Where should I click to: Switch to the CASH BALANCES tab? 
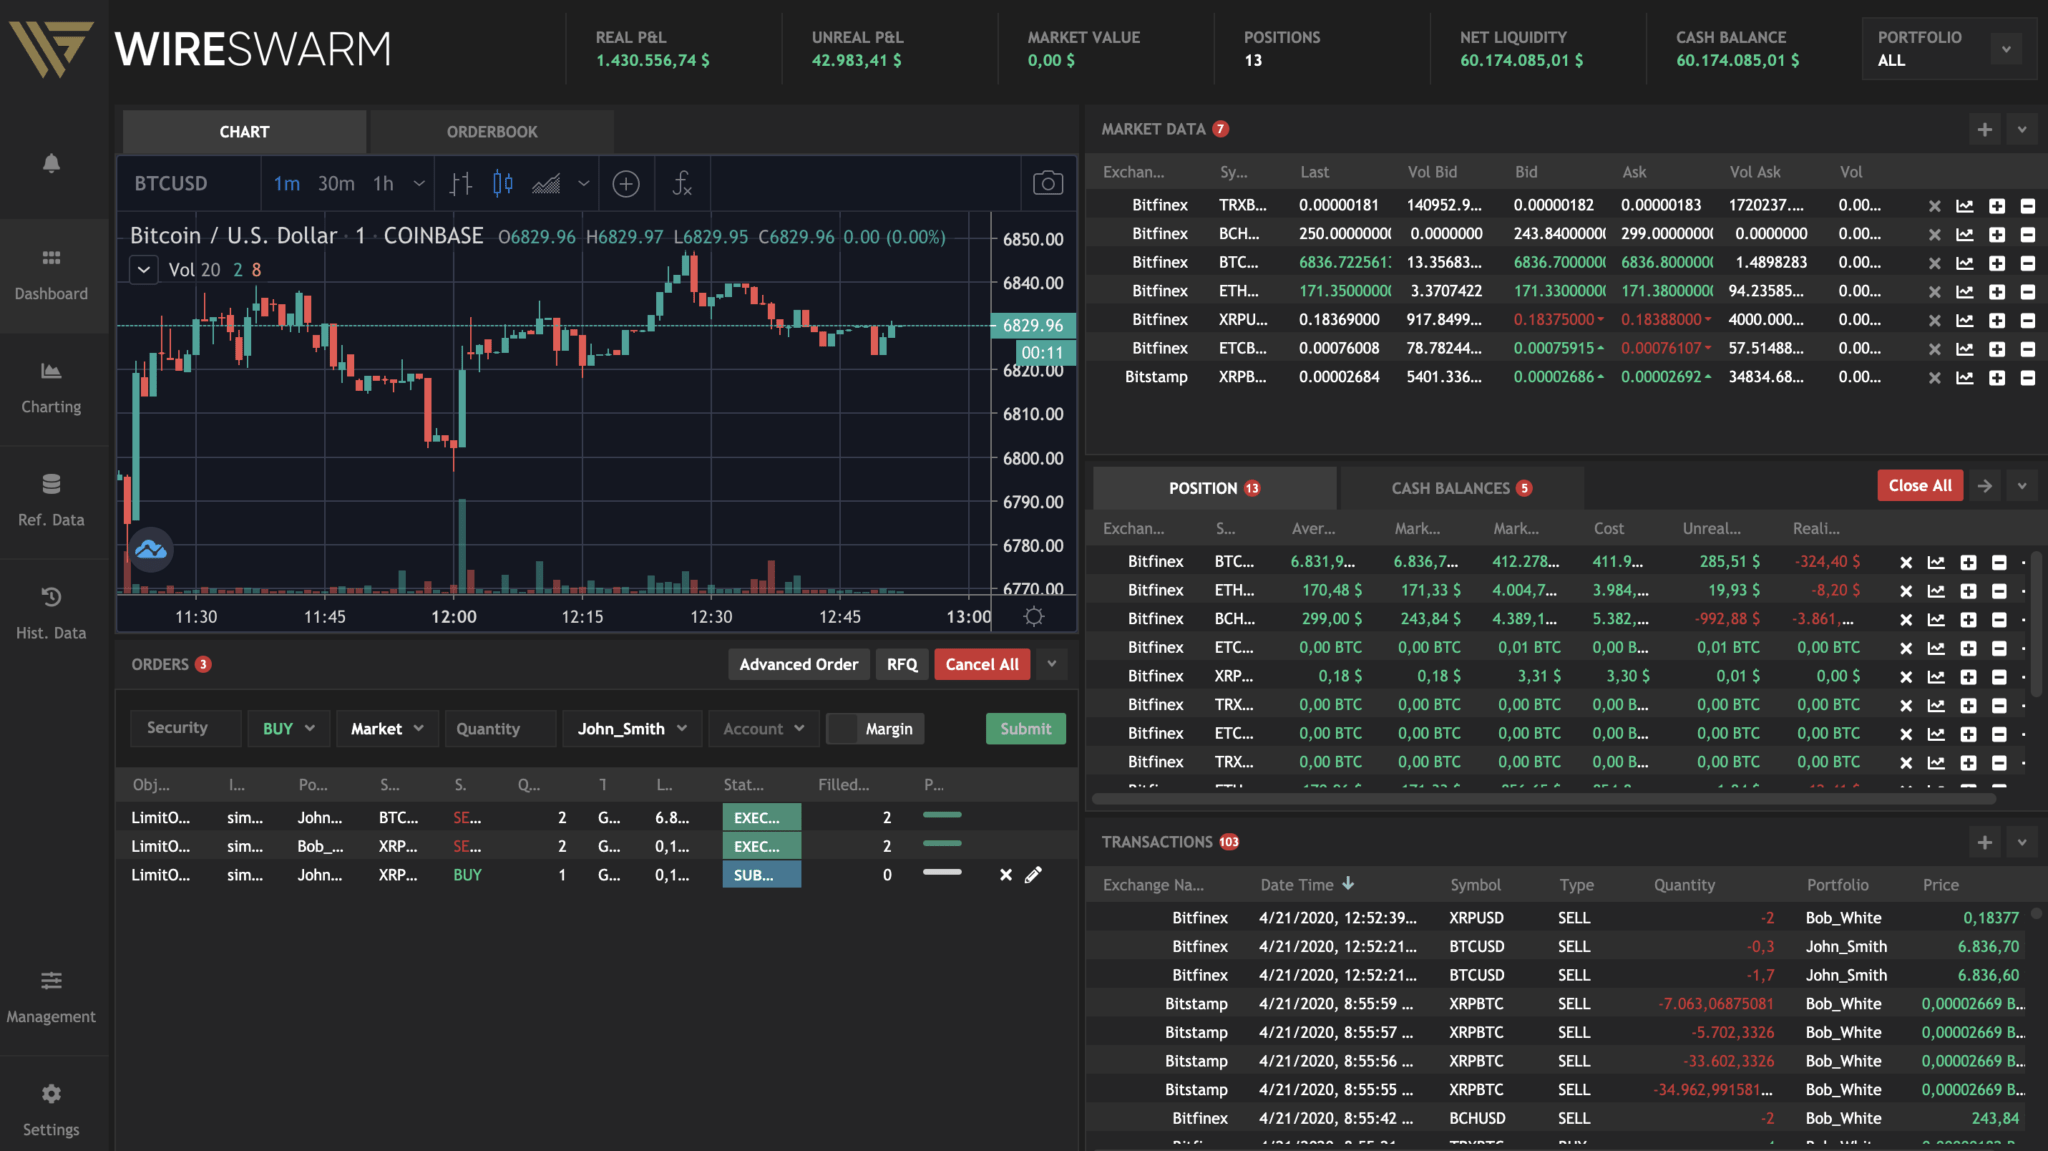1460,488
